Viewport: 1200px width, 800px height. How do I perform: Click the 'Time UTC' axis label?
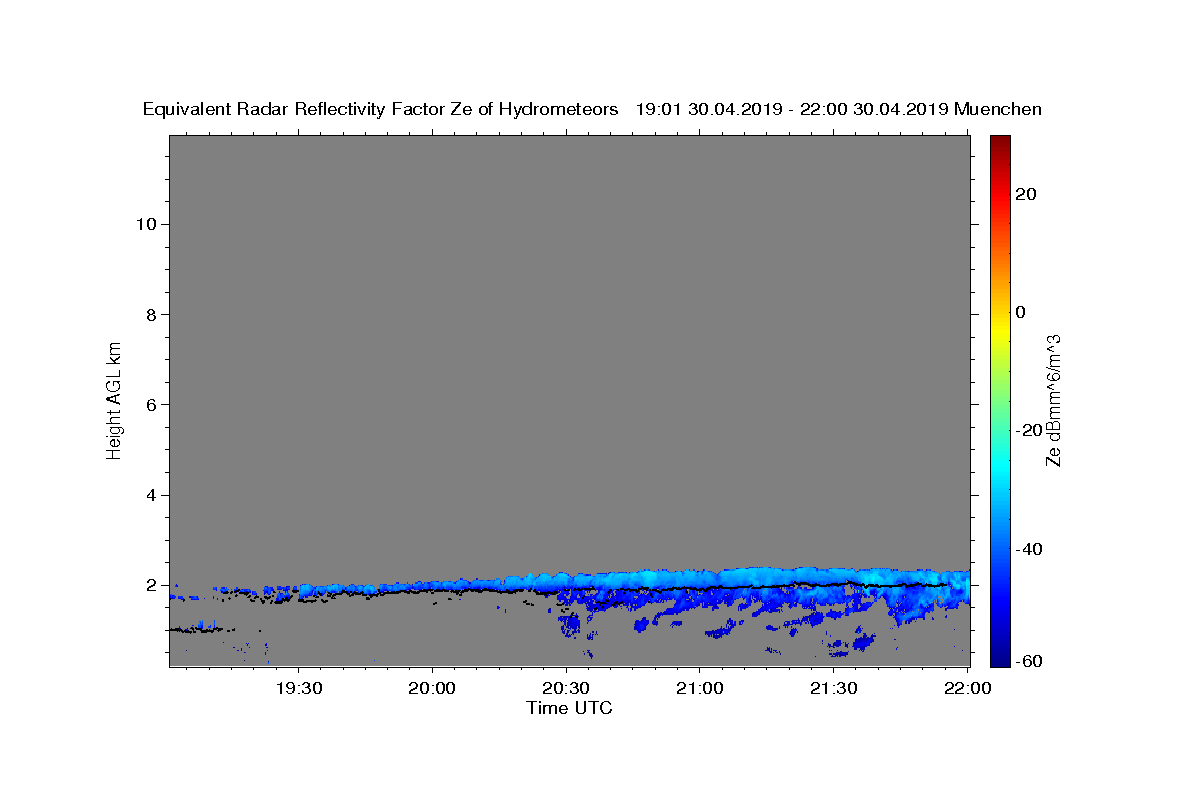[569, 708]
